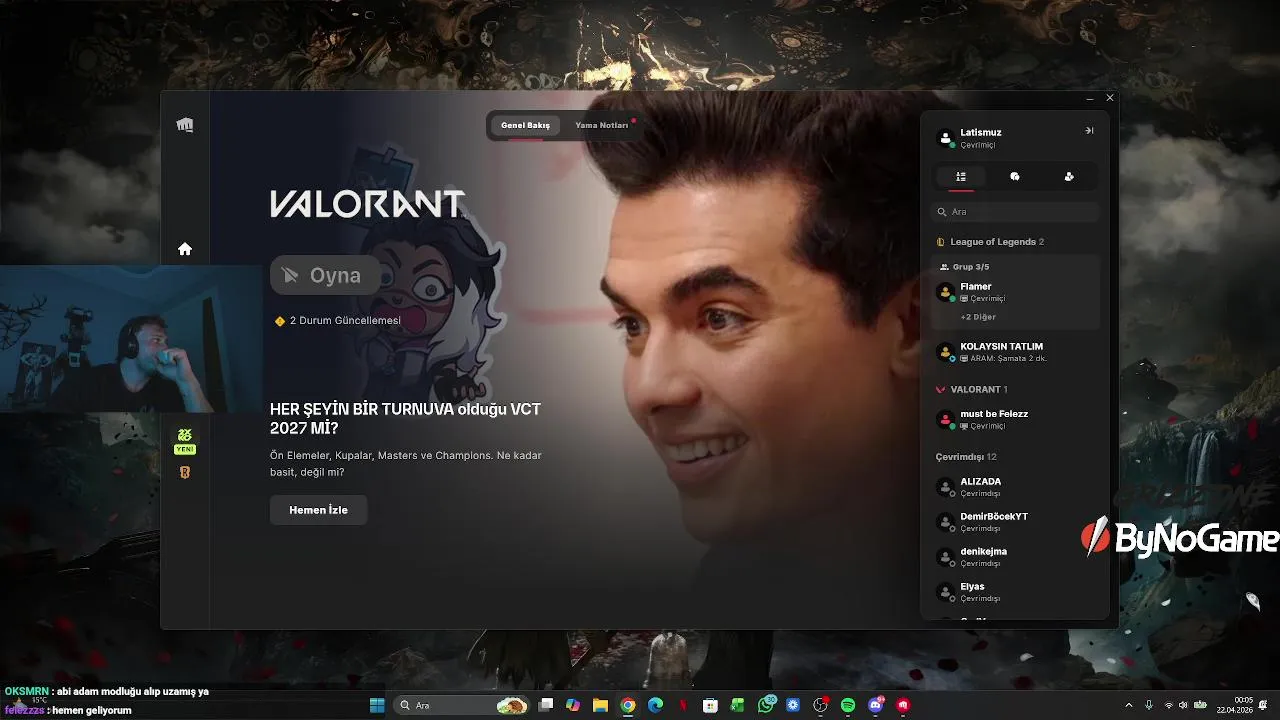Select offline friend denikejma
Viewport: 1280px width, 720px height.
click(x=1015, y=557)
